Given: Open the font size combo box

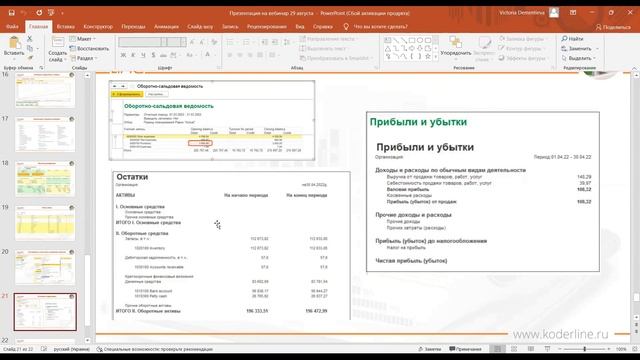Looking at the screenshot, I should [177, 42].
